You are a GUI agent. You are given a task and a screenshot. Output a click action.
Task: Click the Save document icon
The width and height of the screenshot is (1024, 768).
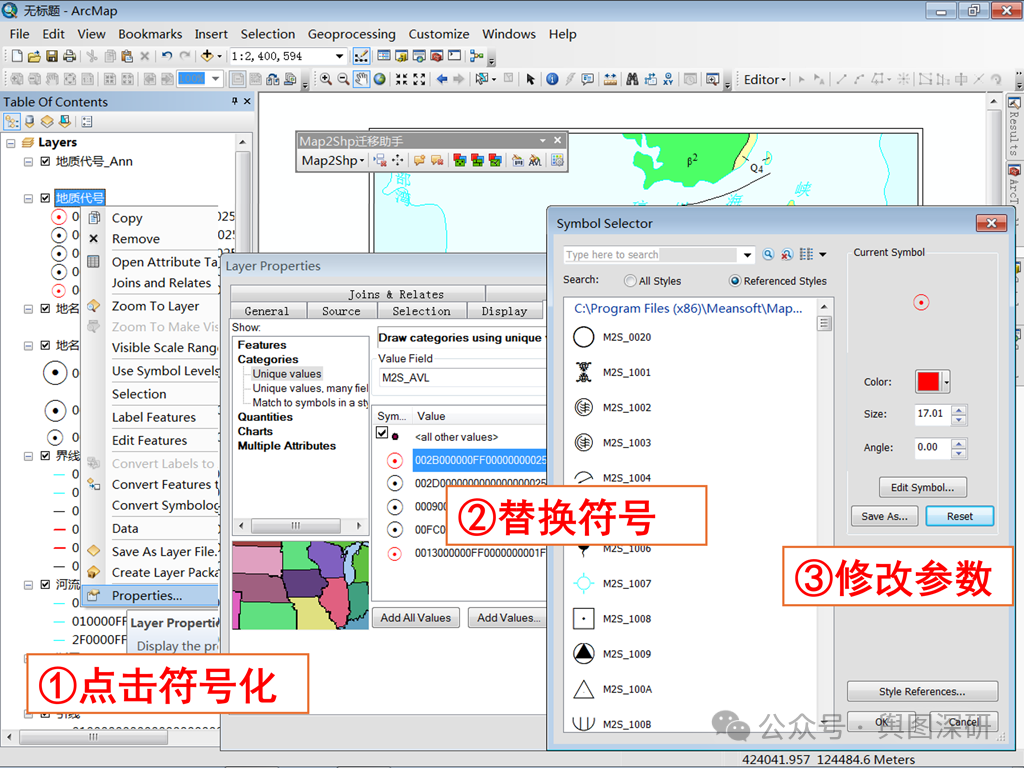[x=52, y=56]
